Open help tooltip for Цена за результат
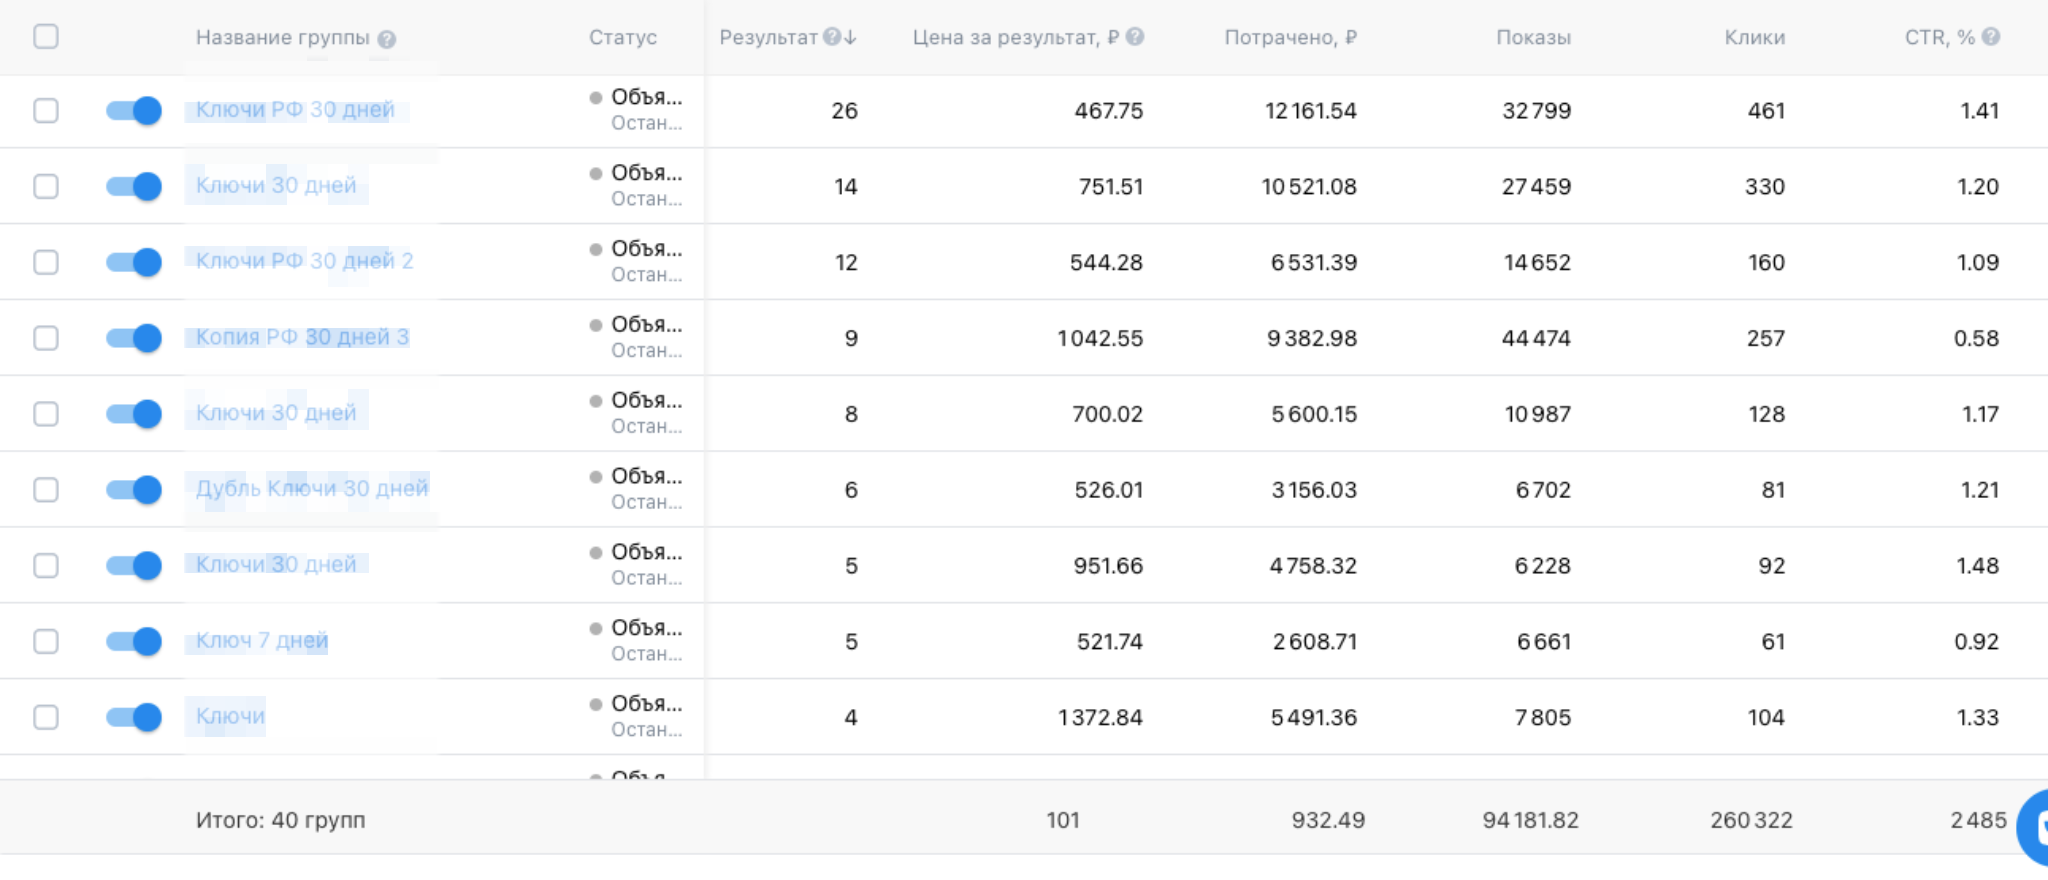Viewport: 2048px width, 880px height. [1135, 37]
